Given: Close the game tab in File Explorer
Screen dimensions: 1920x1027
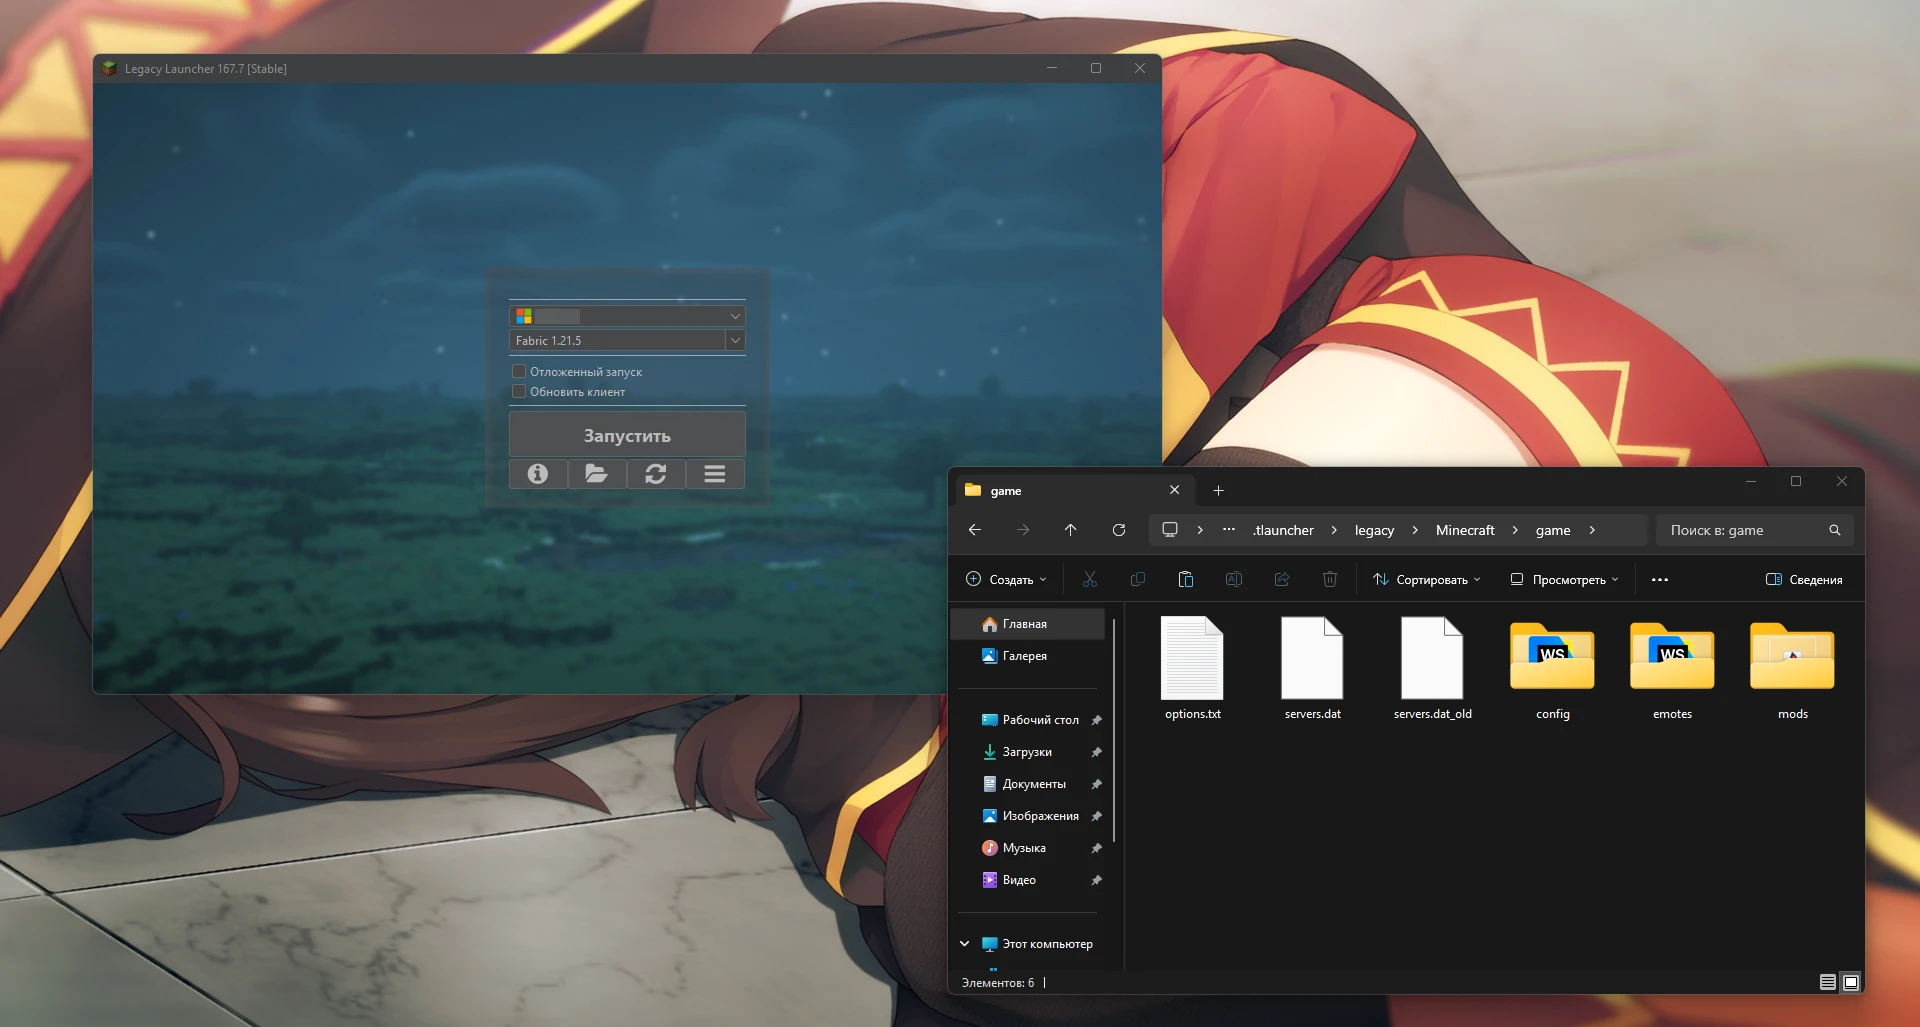Looking at the screenshot, I should pos(1175,490).
